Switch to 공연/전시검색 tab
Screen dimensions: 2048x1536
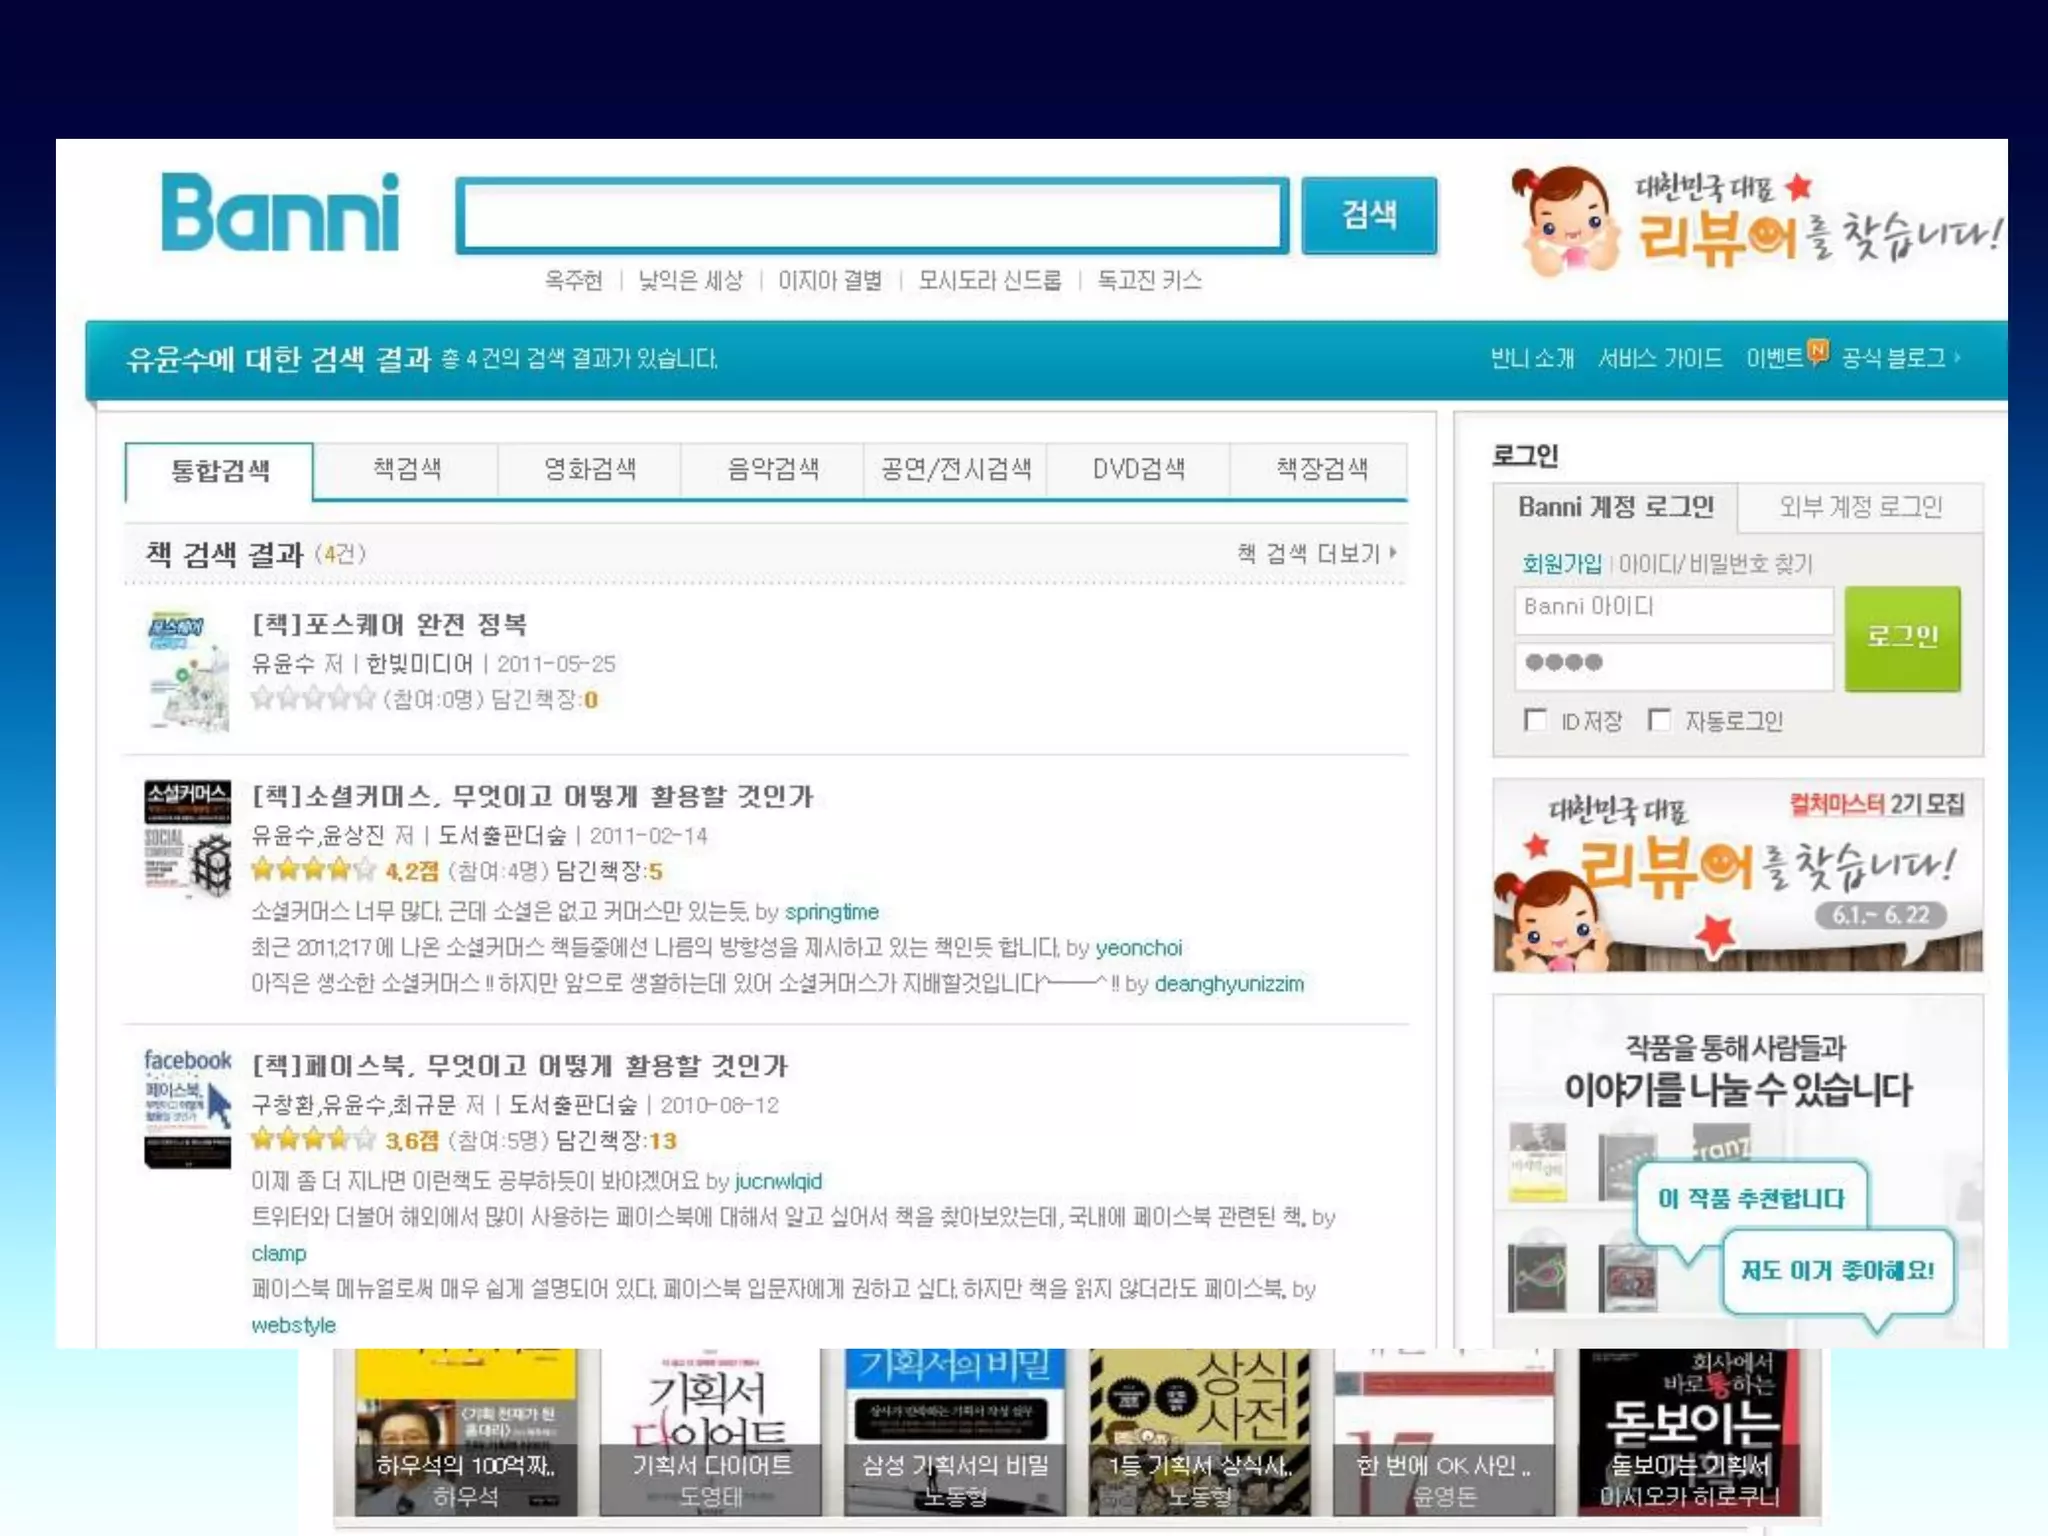point(955,469)
